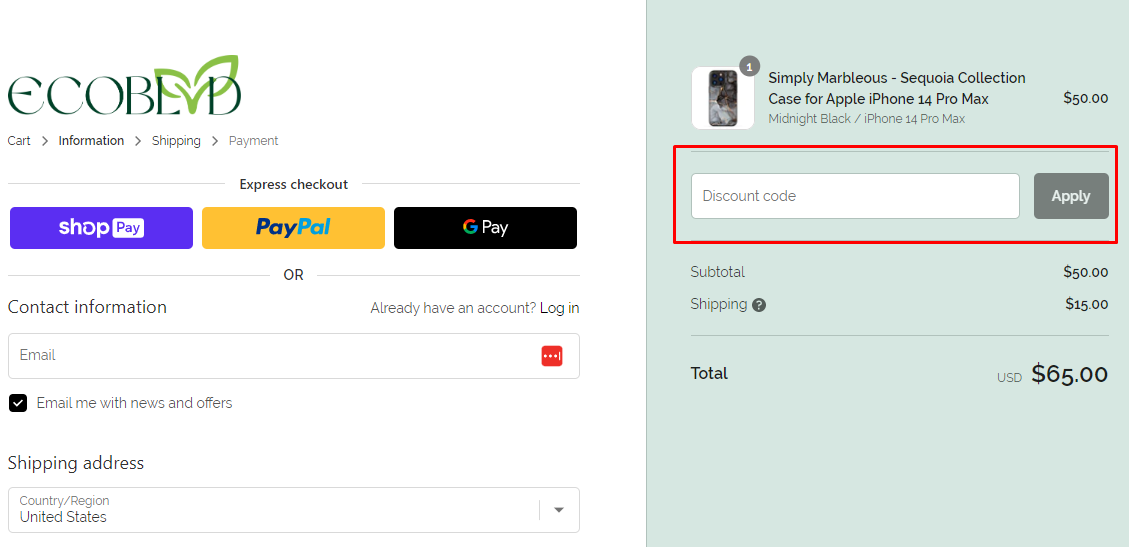Click the 'Already have an account?' text
The height and width of the screenshot is (547, 1129).
[454, 308]
